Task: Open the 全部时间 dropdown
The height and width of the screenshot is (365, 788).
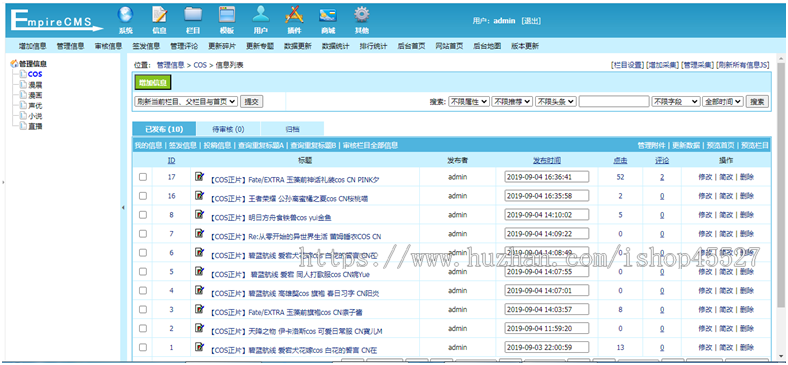Action: (x=723, y=102)
